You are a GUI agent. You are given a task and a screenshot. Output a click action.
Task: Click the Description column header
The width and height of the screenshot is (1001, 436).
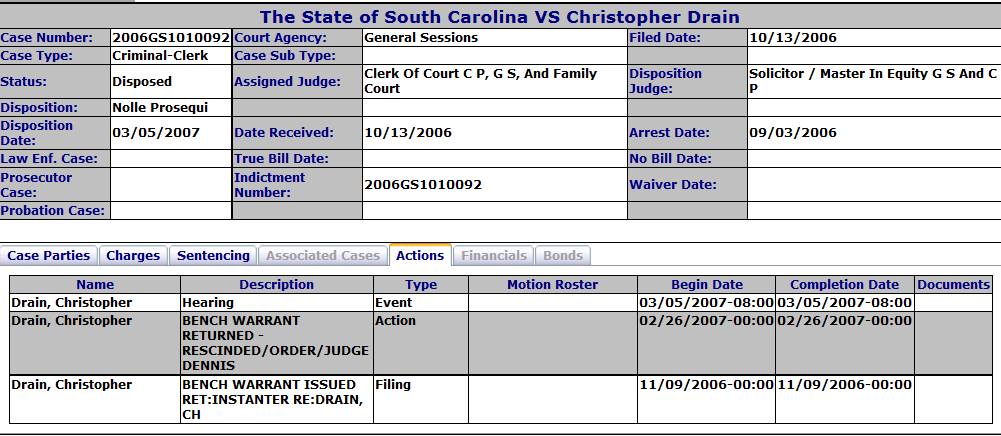277,285
